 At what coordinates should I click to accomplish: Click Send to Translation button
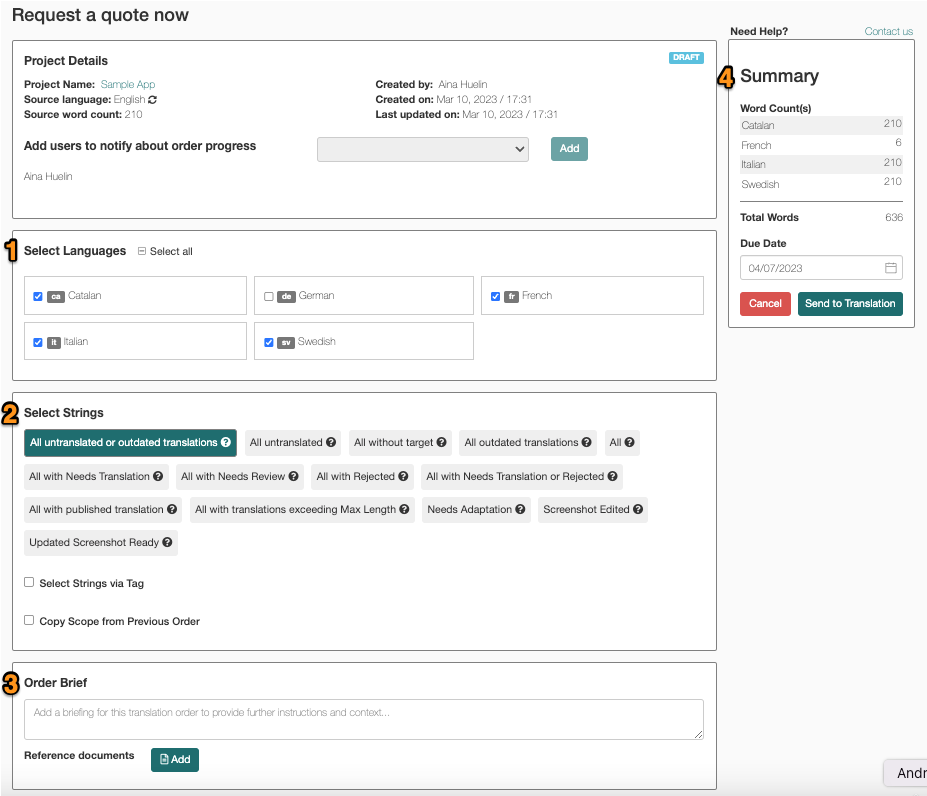click(x=850, y=304)
